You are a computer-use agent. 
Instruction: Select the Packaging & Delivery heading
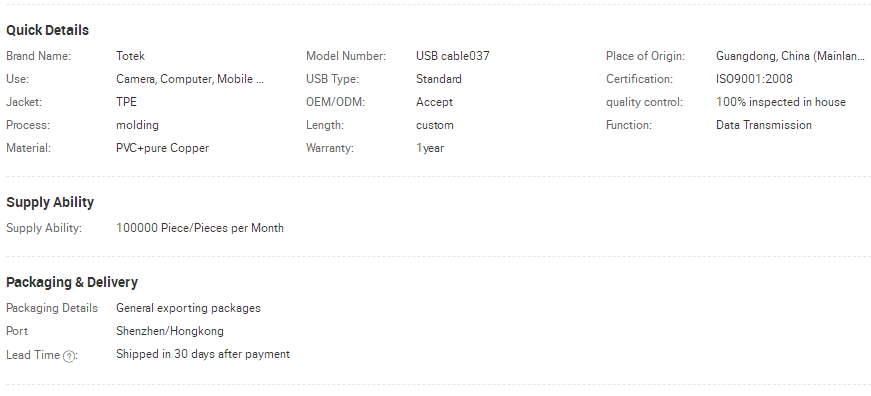pos(72,282)
